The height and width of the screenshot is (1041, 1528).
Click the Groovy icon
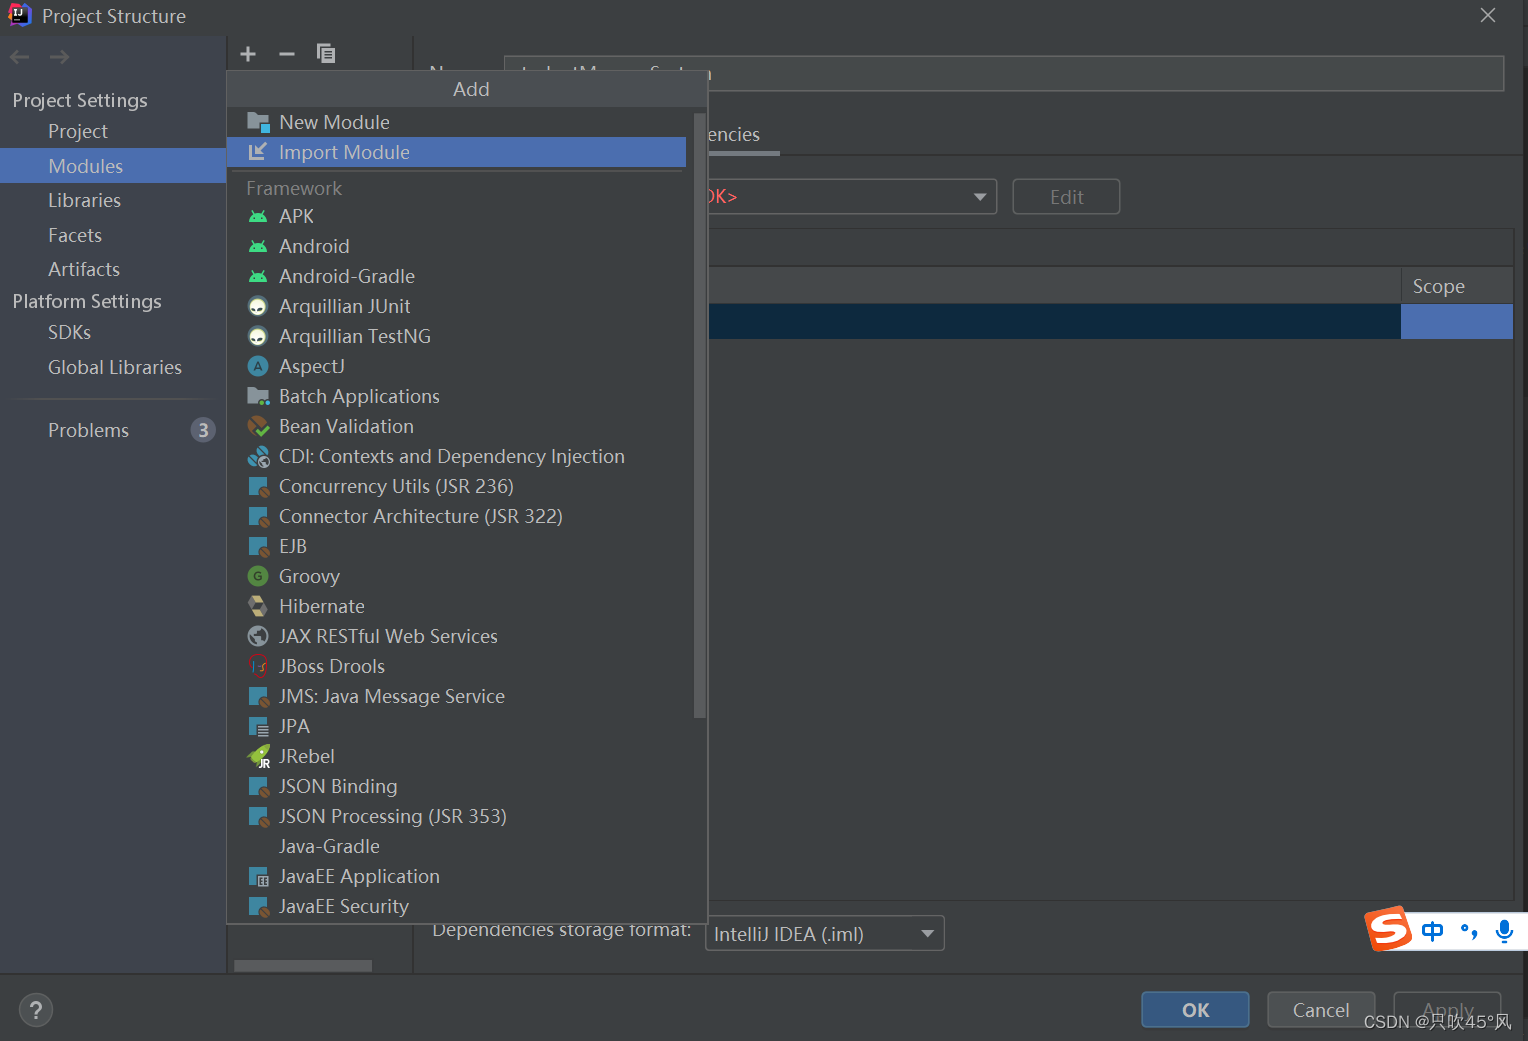[258, 576]
